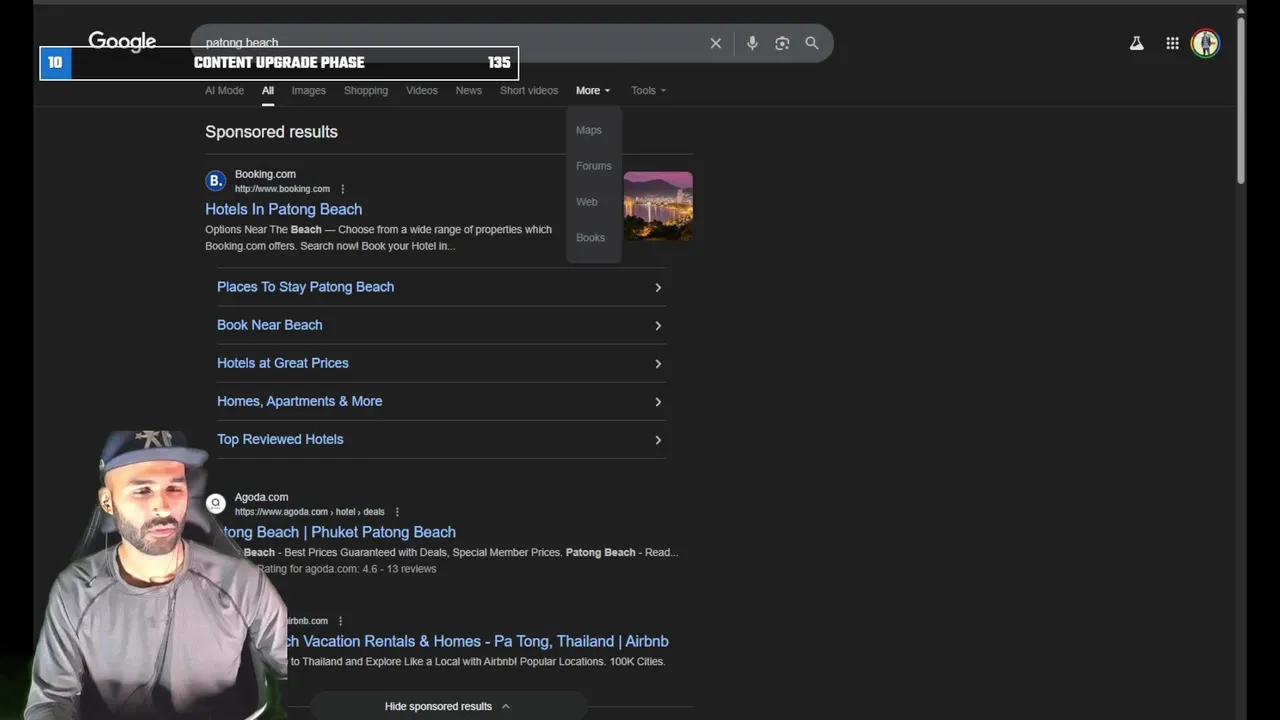
Task: Open the Google account avatar
Action: [1205, 43]
